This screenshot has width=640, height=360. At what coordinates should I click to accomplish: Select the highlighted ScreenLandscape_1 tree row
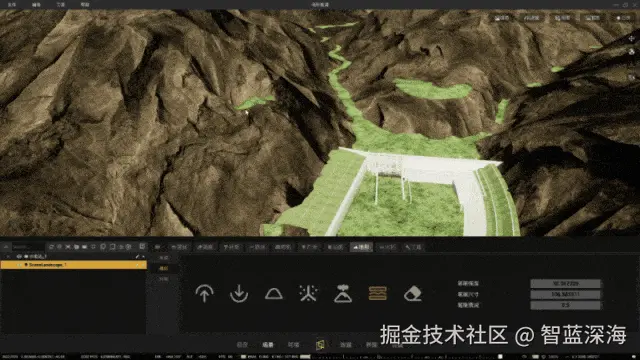73,265
